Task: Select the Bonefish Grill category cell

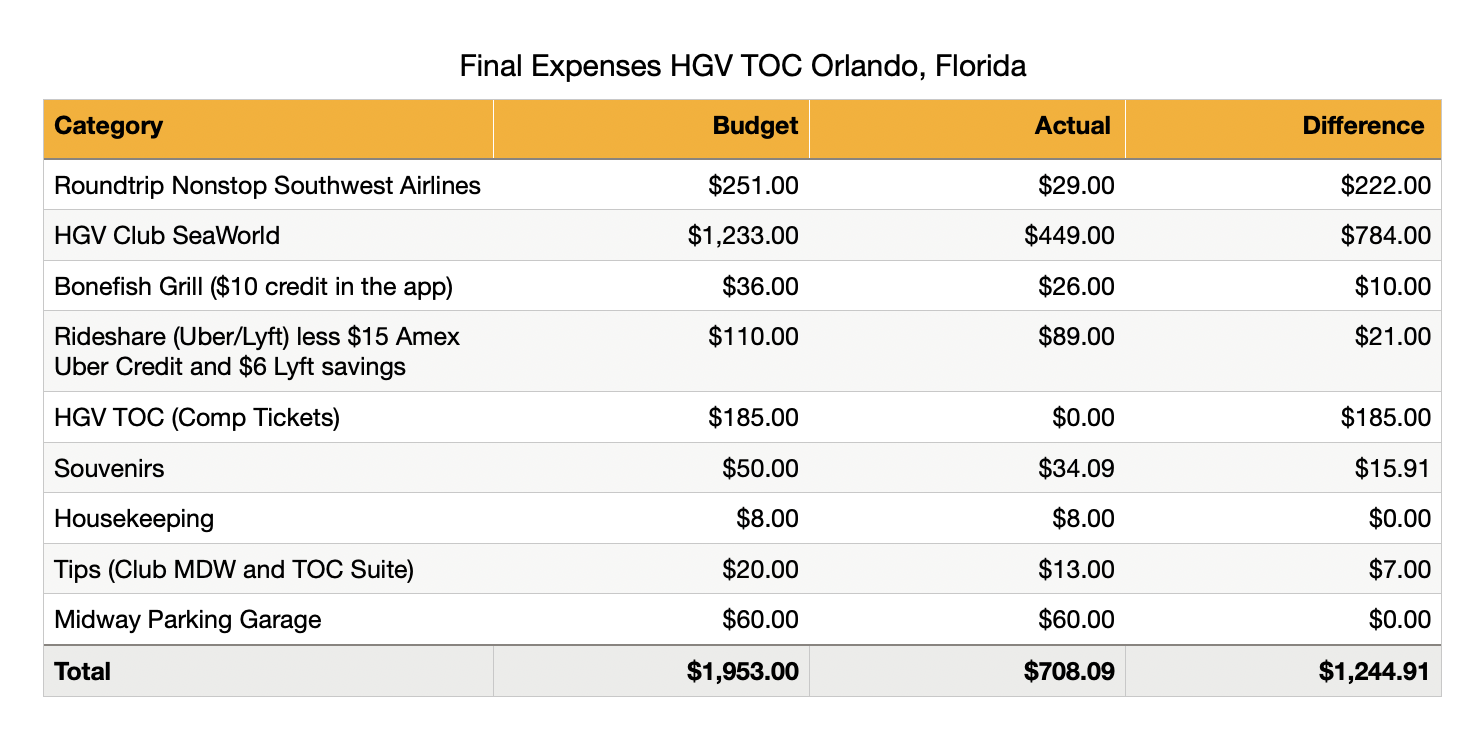Action: click(254, 287)
